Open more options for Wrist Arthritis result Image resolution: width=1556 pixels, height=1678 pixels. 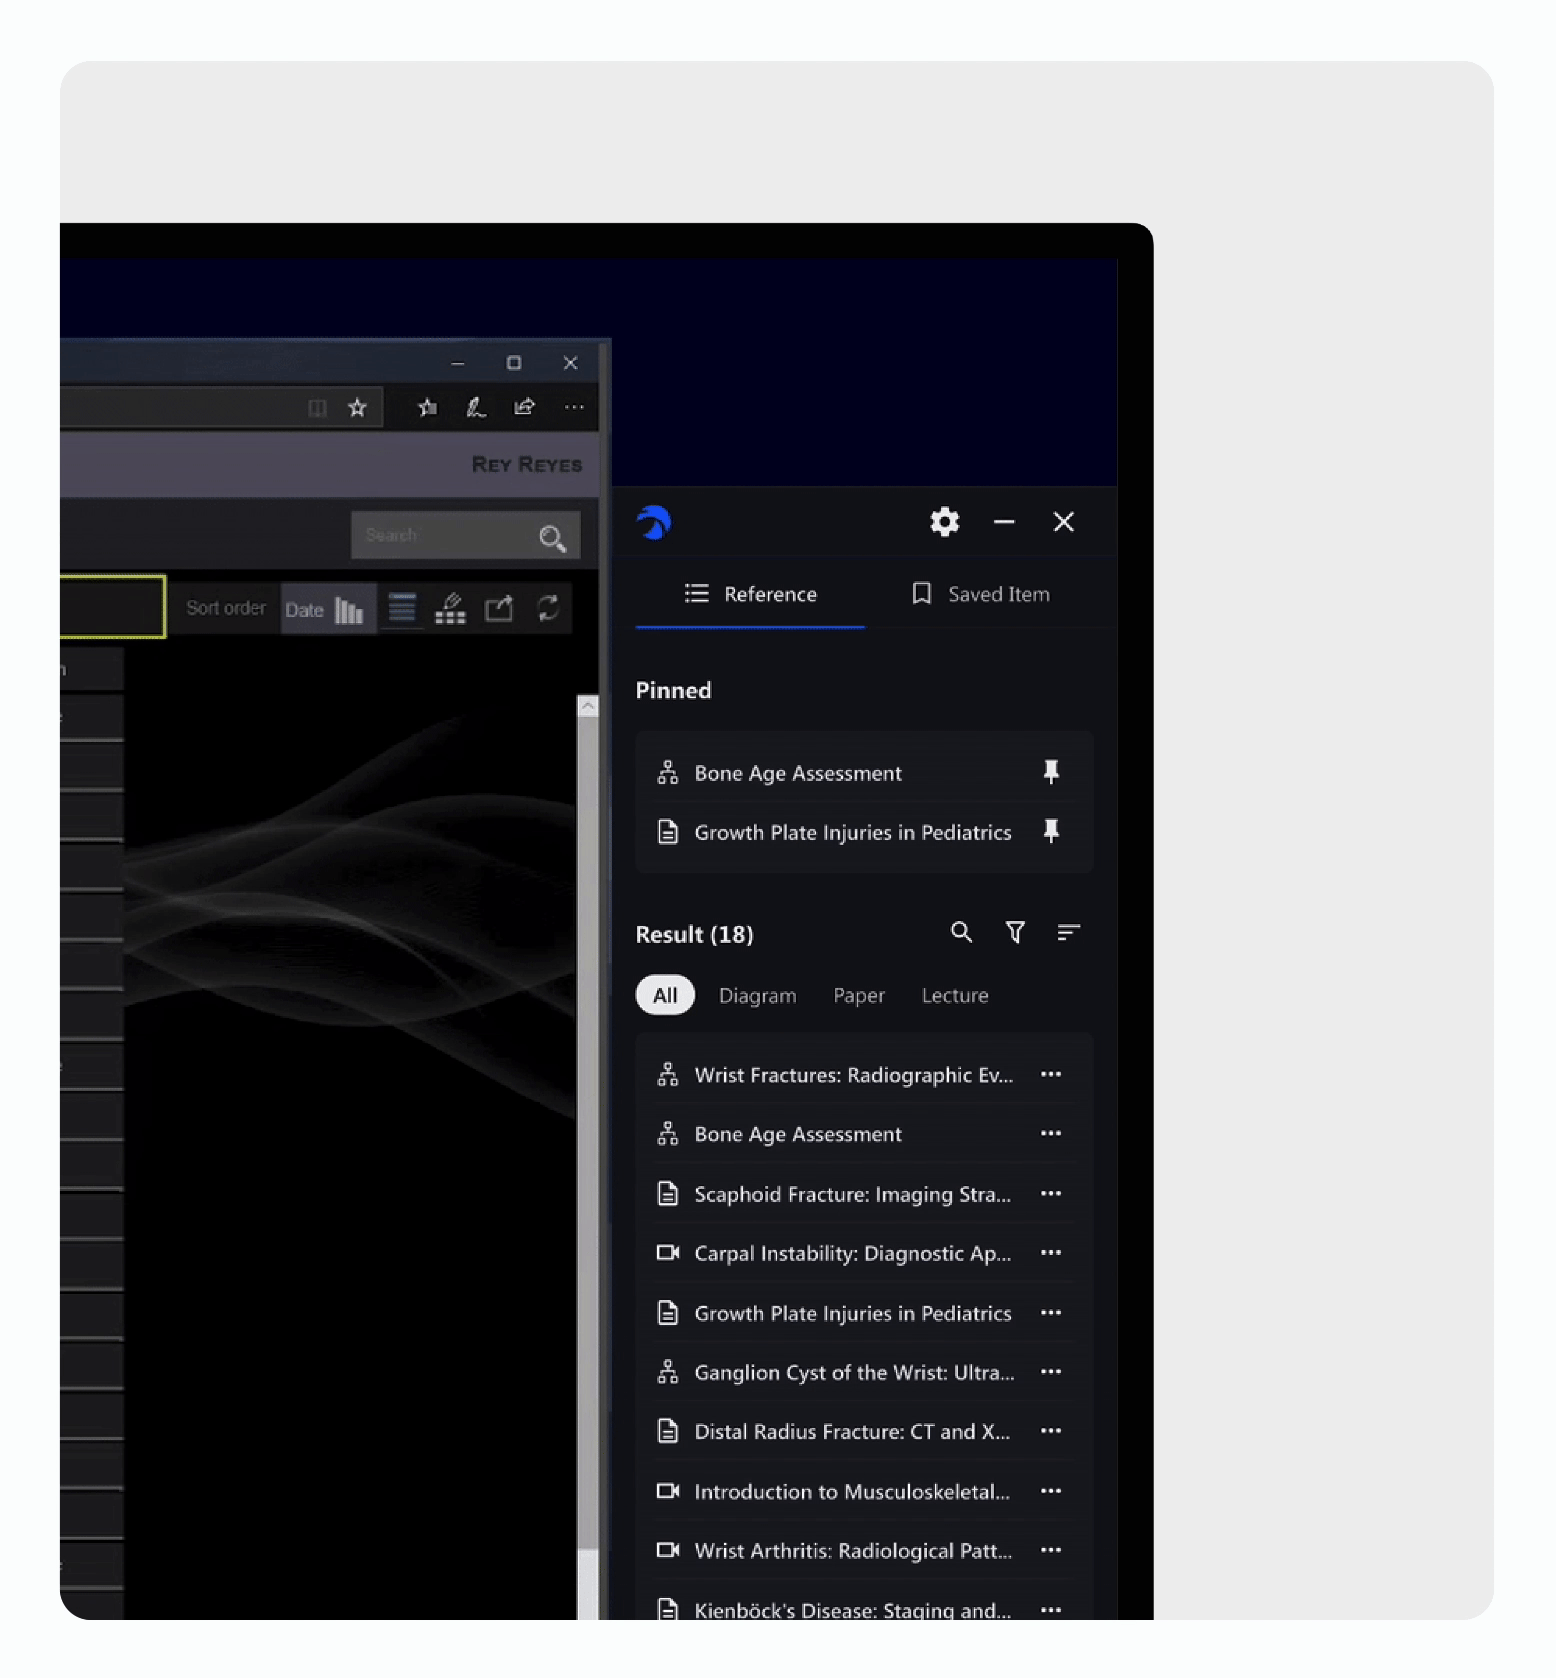[1051, 1550]
